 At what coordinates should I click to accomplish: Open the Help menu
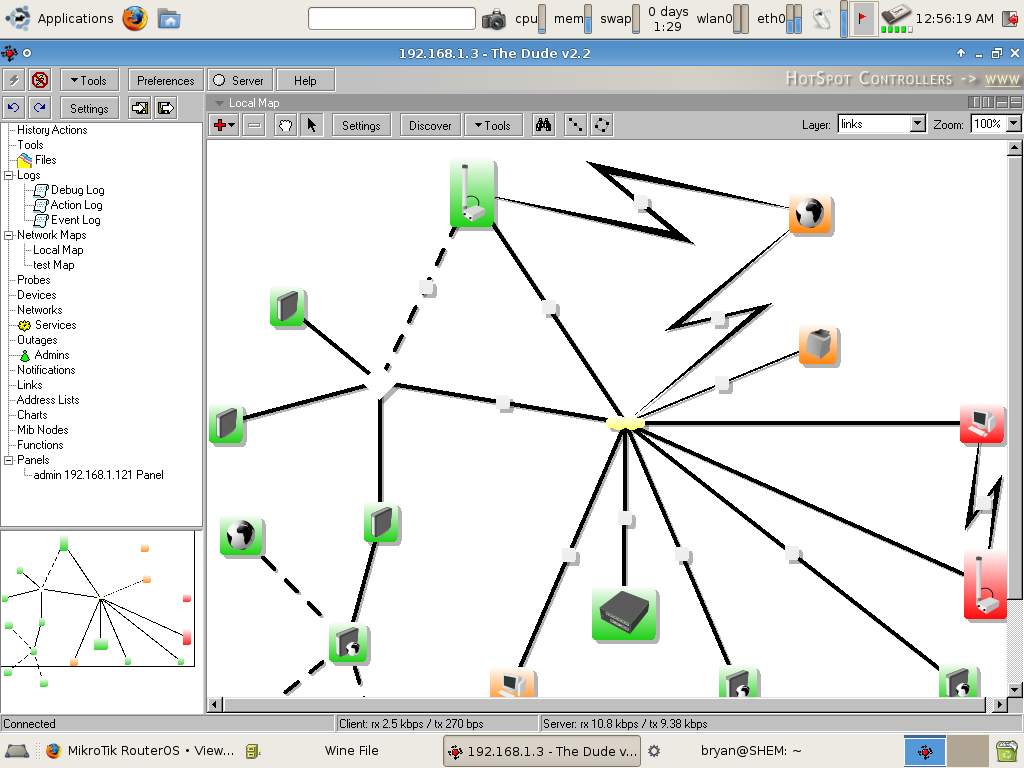coord(305,80)
